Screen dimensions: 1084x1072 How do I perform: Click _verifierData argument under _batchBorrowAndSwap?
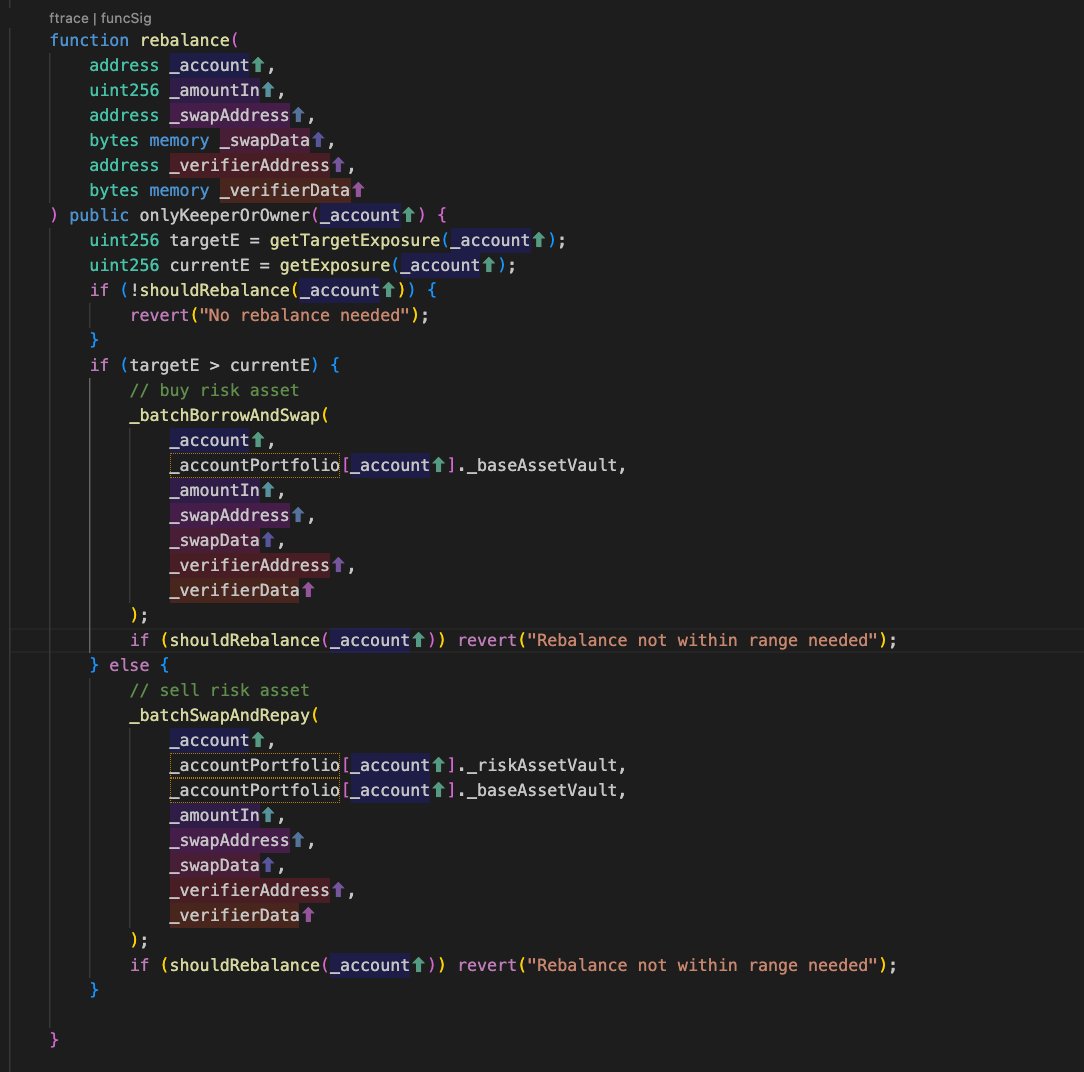(x=234, y=590)
